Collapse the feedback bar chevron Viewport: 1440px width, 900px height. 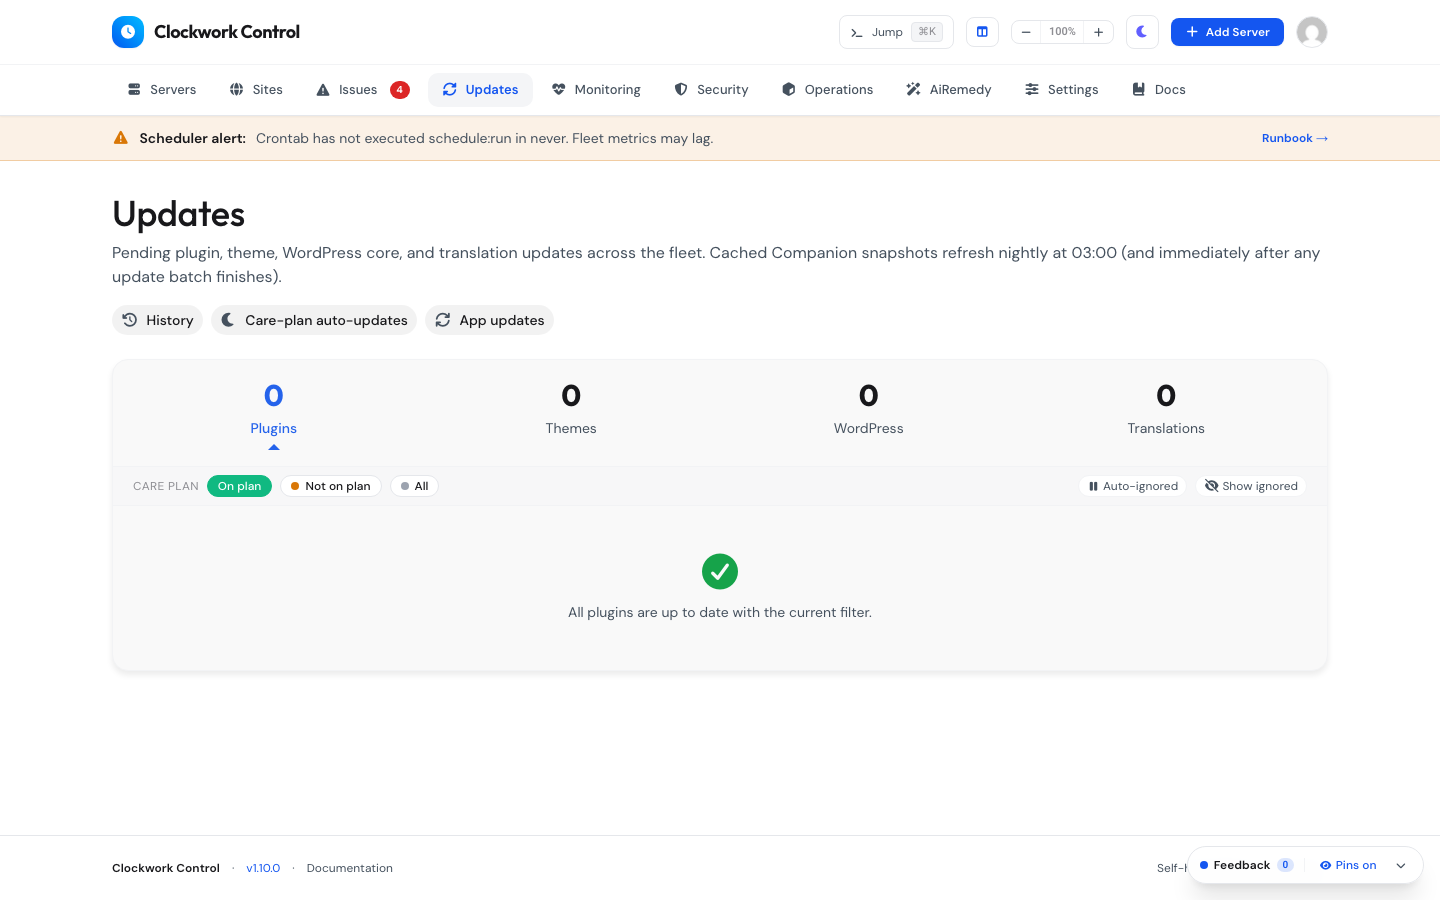(x=1401, y=865)
